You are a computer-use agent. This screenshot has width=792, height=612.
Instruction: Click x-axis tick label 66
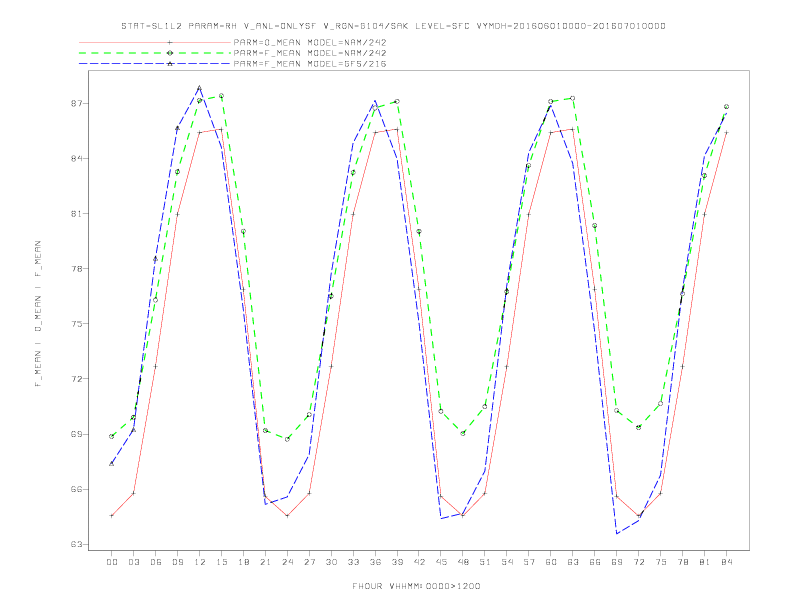pos(595,562)
